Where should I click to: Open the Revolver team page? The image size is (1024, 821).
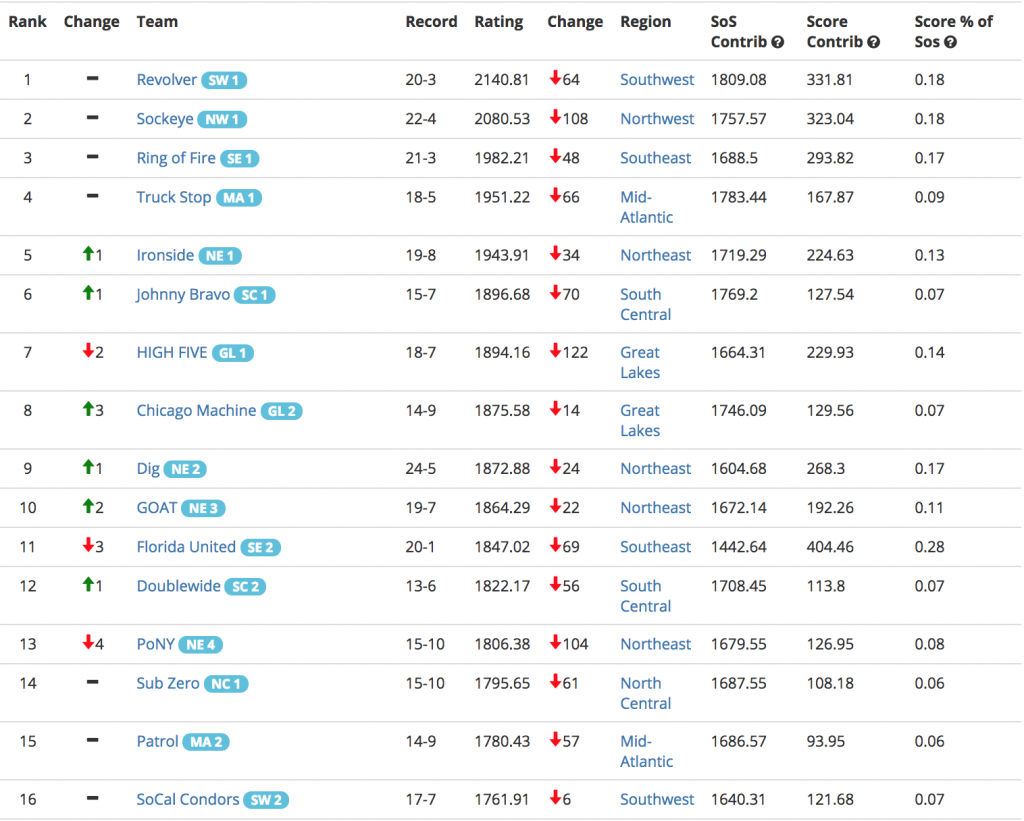click(x=166, y=80)
